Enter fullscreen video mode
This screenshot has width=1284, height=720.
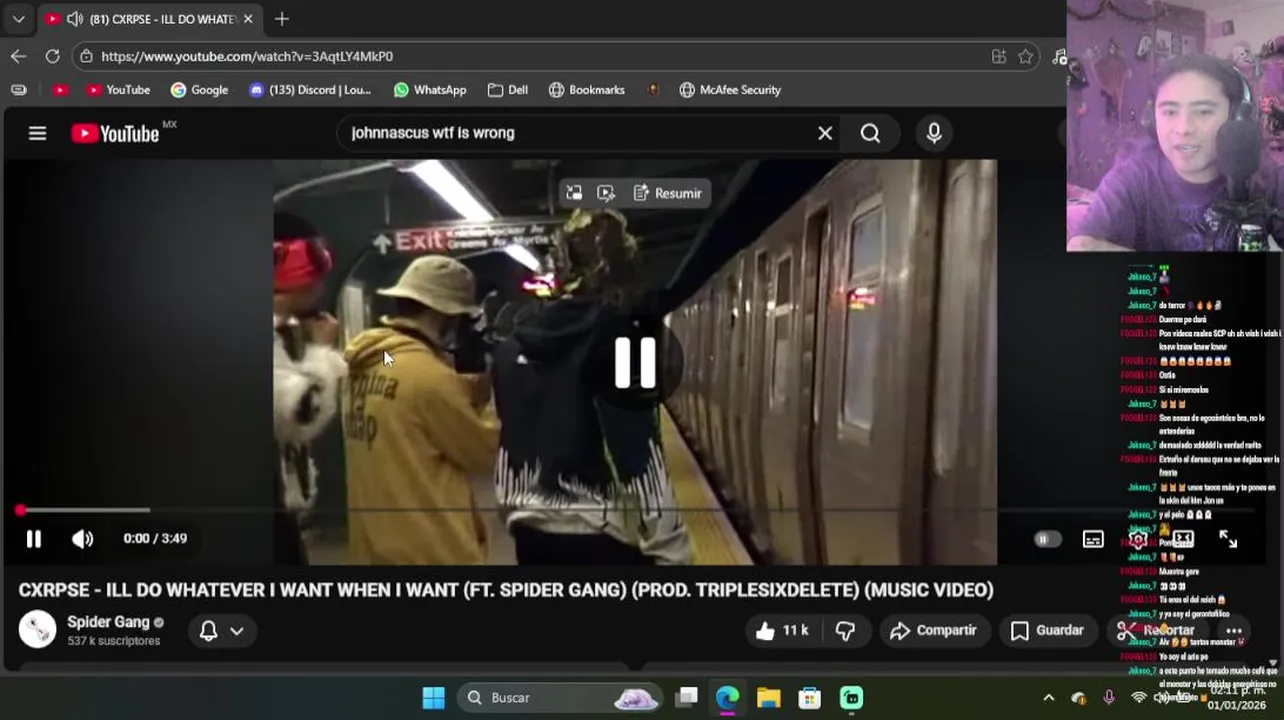coord(1228,539)
